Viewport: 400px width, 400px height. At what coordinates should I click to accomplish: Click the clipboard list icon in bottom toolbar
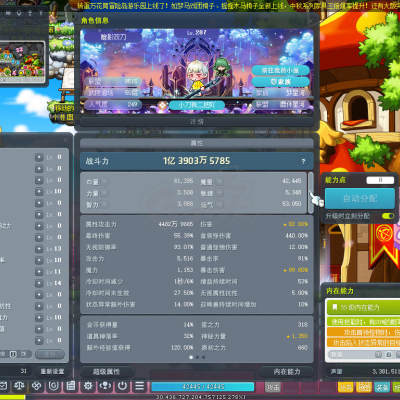pos(71,386)
